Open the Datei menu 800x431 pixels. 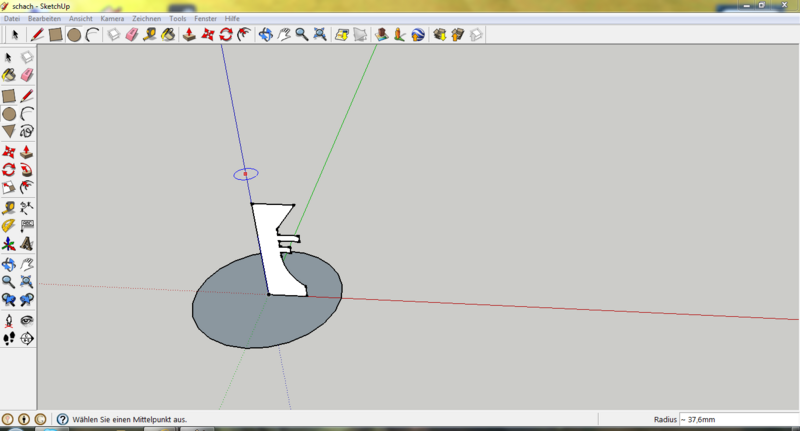tap(12, 19)
